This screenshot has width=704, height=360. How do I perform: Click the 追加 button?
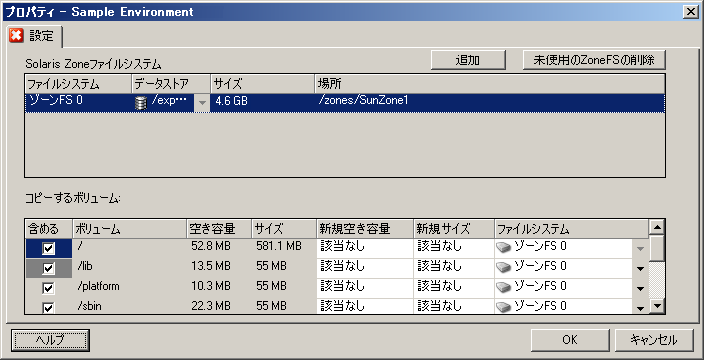pos(468,60)
